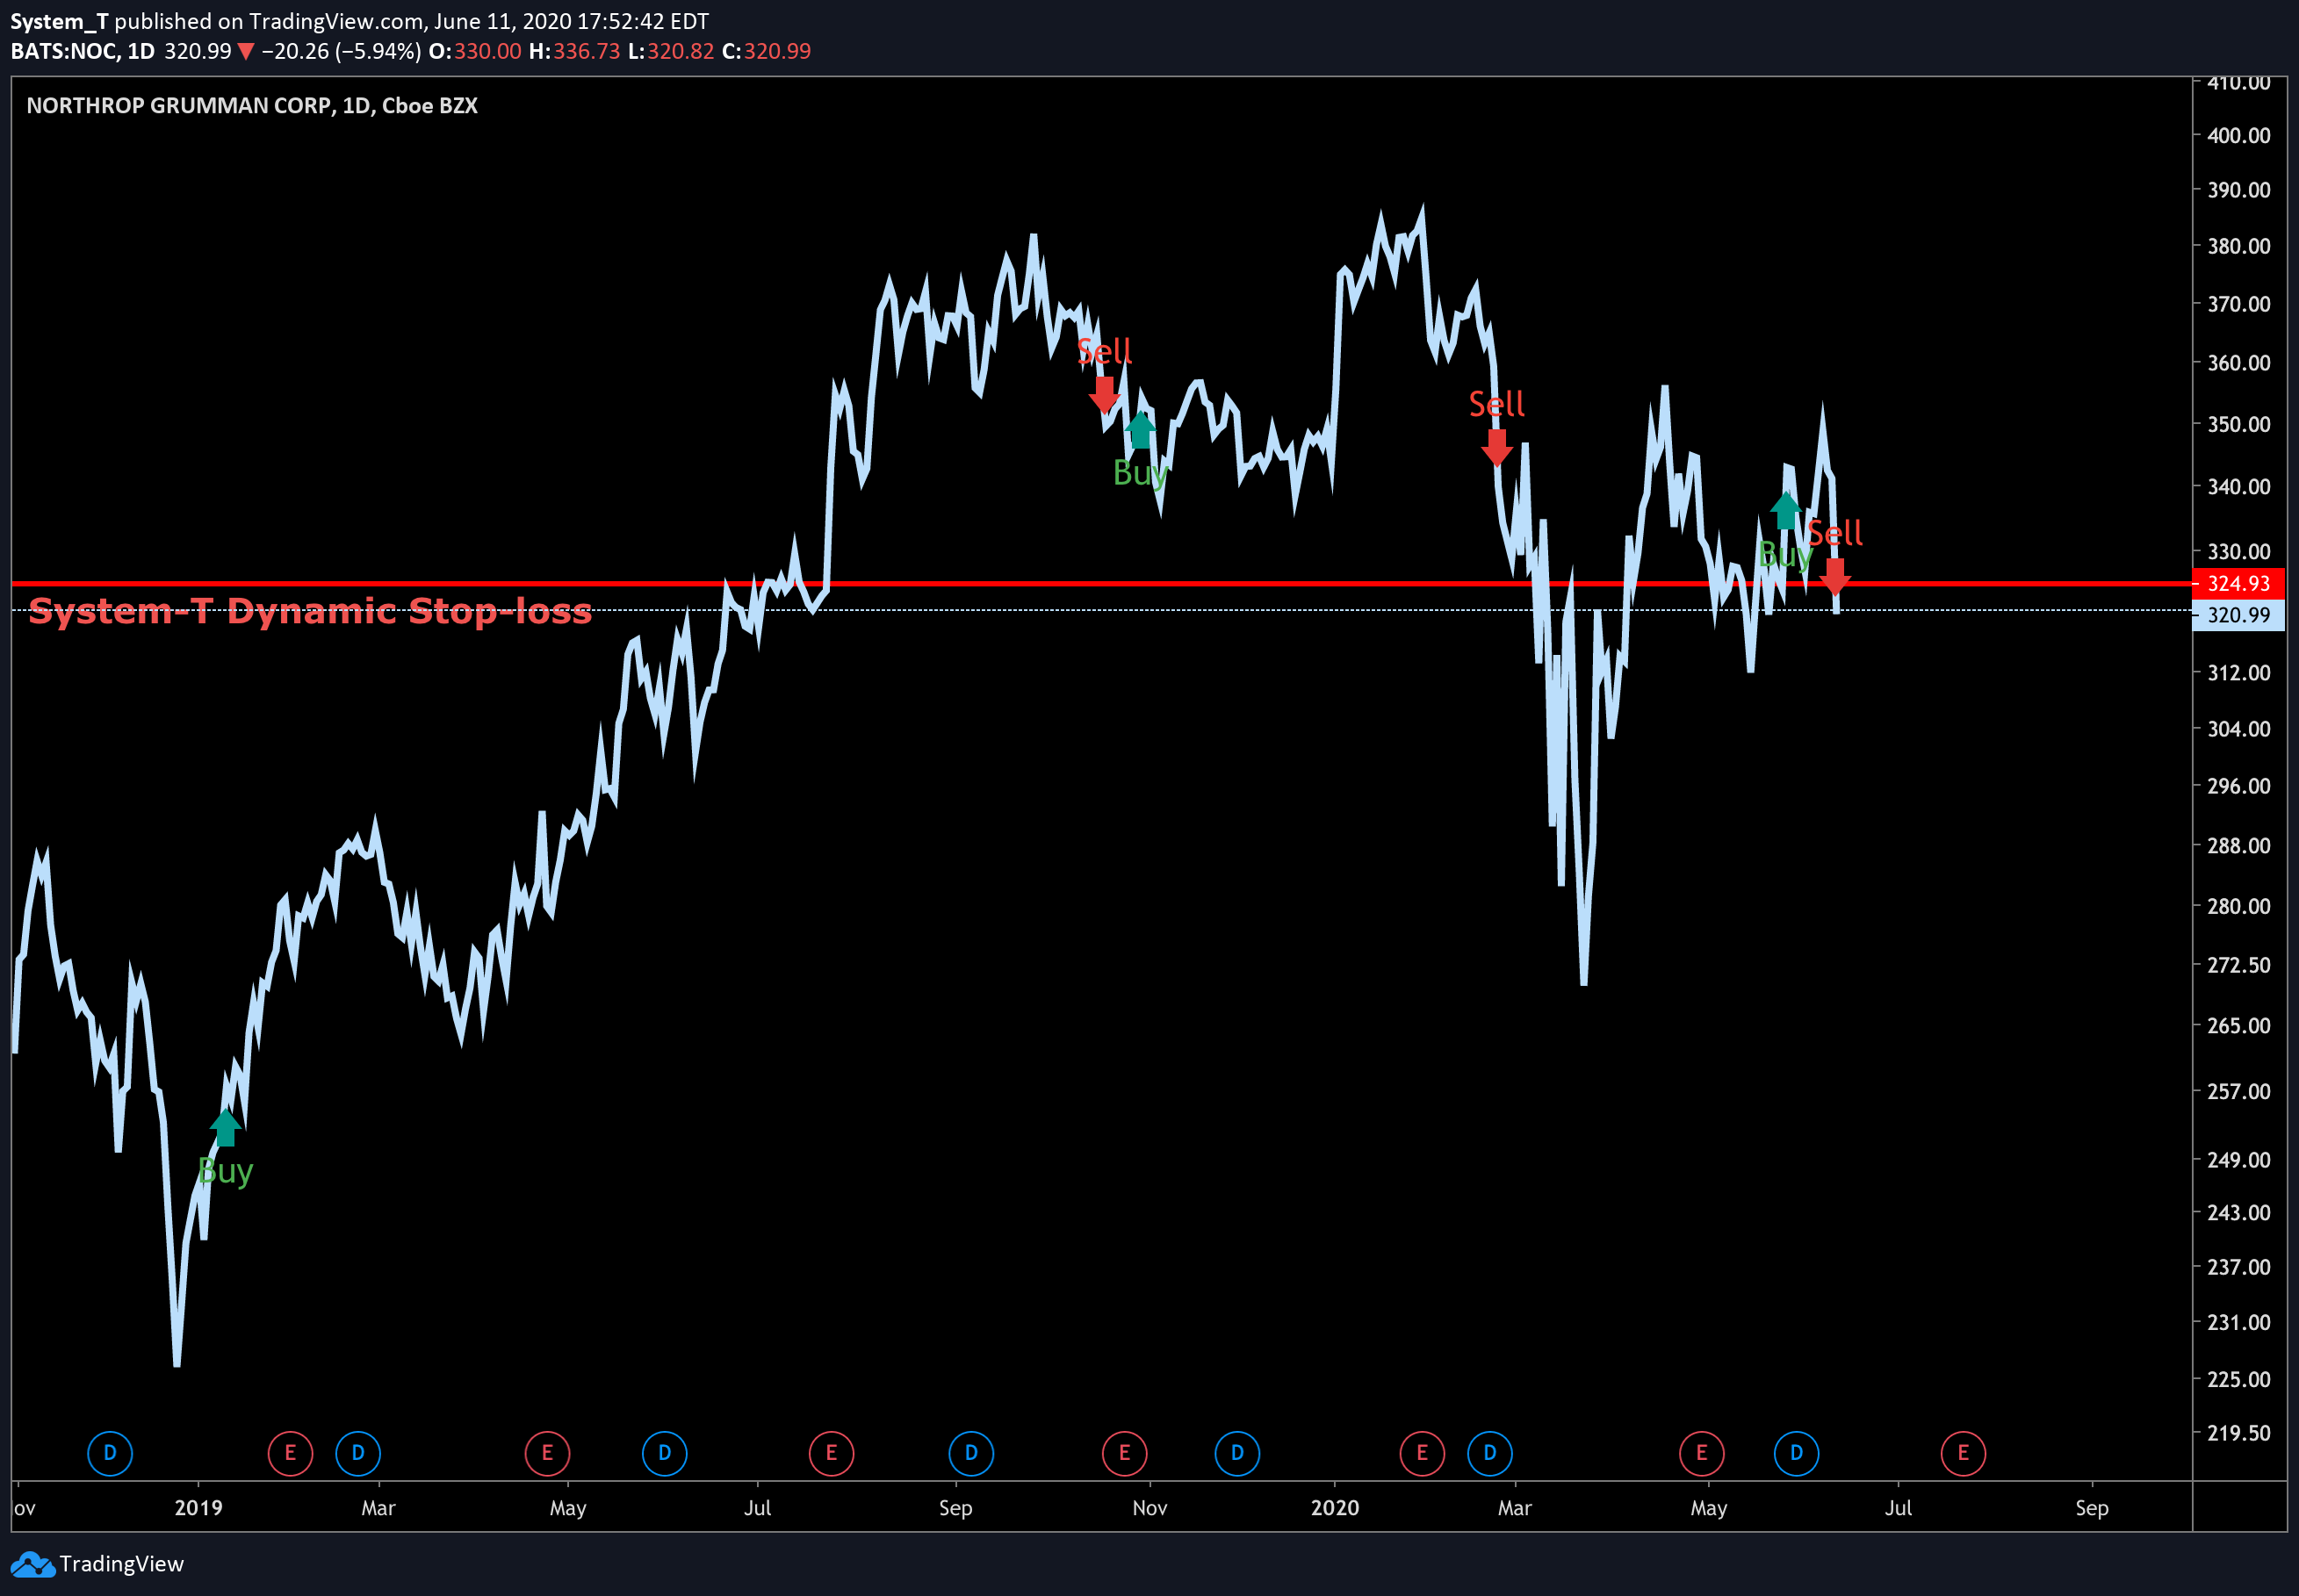Click the upcoming earnings marker after Jul 2020

click(x=1963, y=1453)
